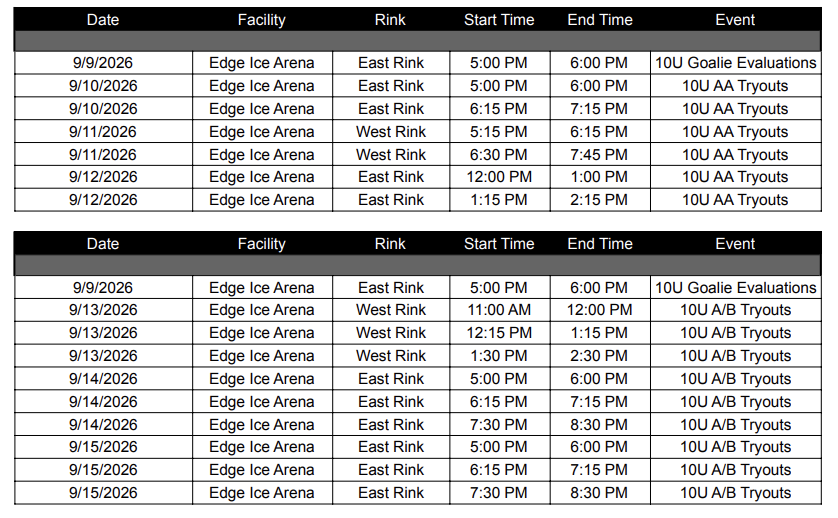Click the 11:00 AM start time cell
This screenshot has width=838, height=518.
tap(499, 310)
